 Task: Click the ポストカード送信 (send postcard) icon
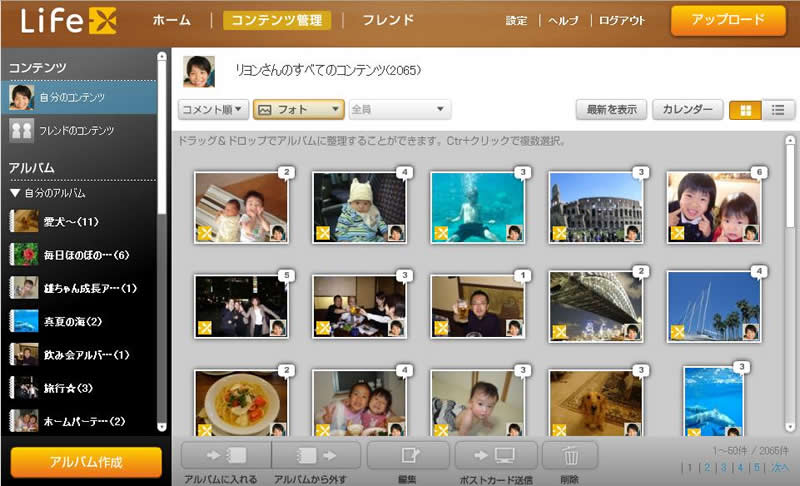[496, 456]
